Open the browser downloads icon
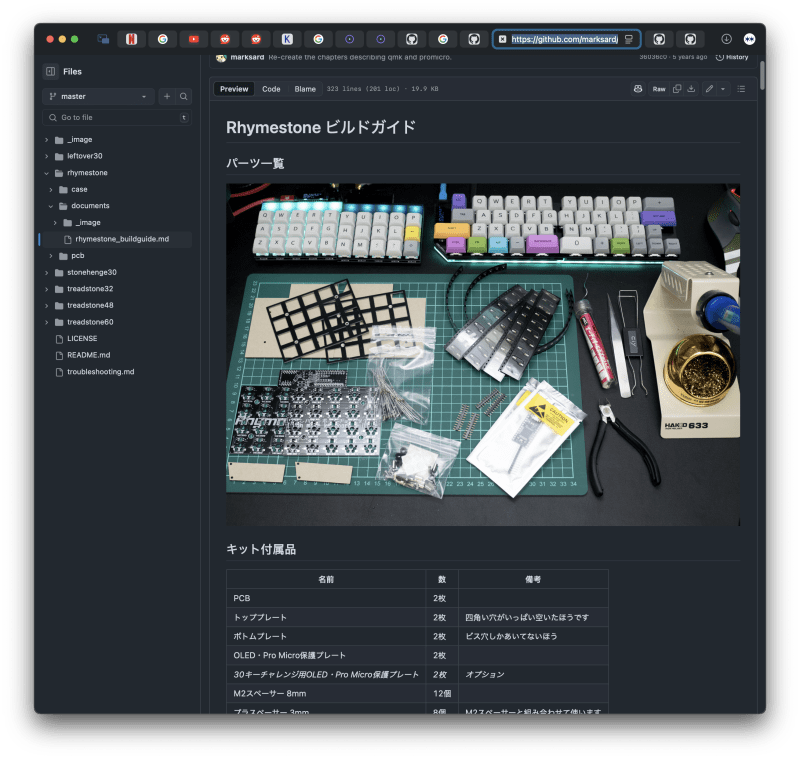Screen dimensions: 800x759 726,39
